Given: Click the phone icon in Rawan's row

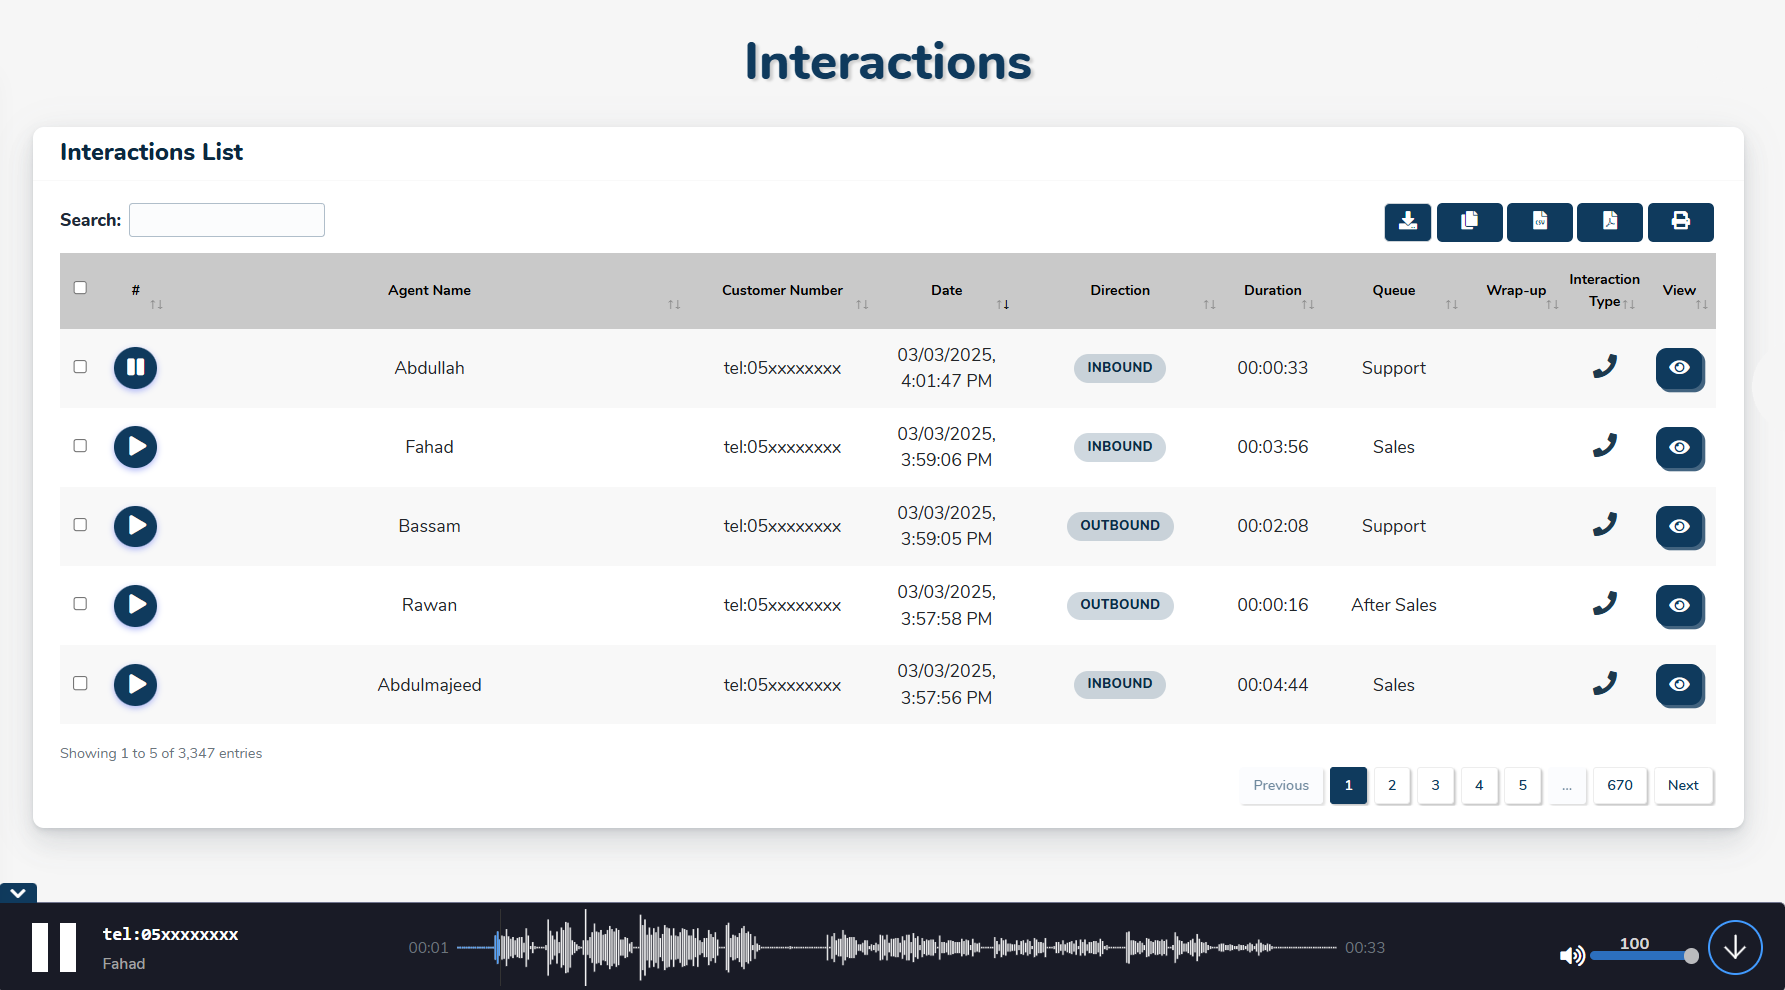Looking at the screenshot, I should pyautogui.click(x=1604, y=604).
